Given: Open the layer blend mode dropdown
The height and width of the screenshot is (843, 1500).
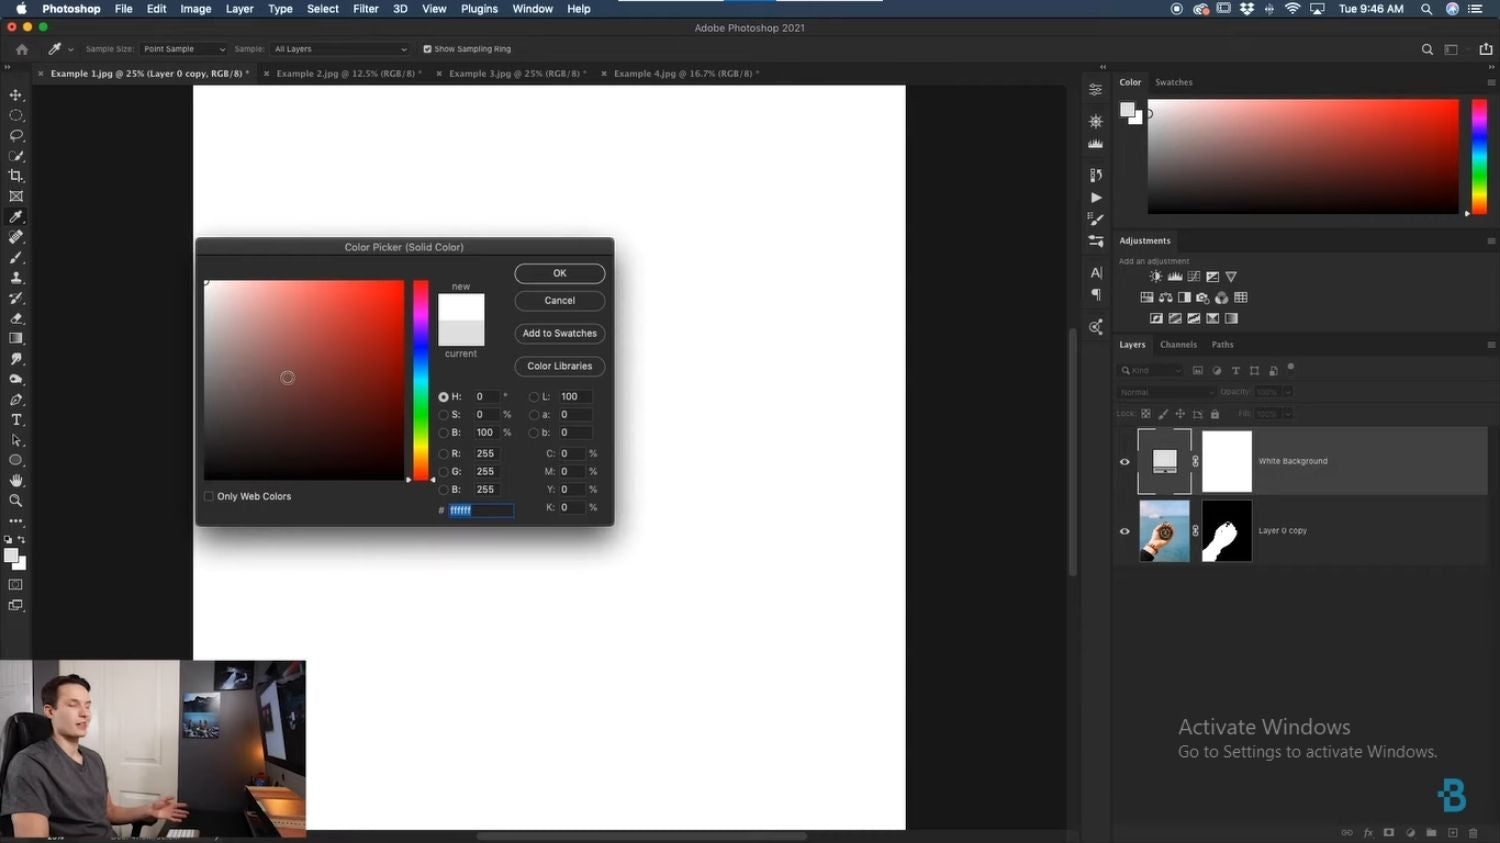Looking at the screenshot, I should tap(1163, 391).
